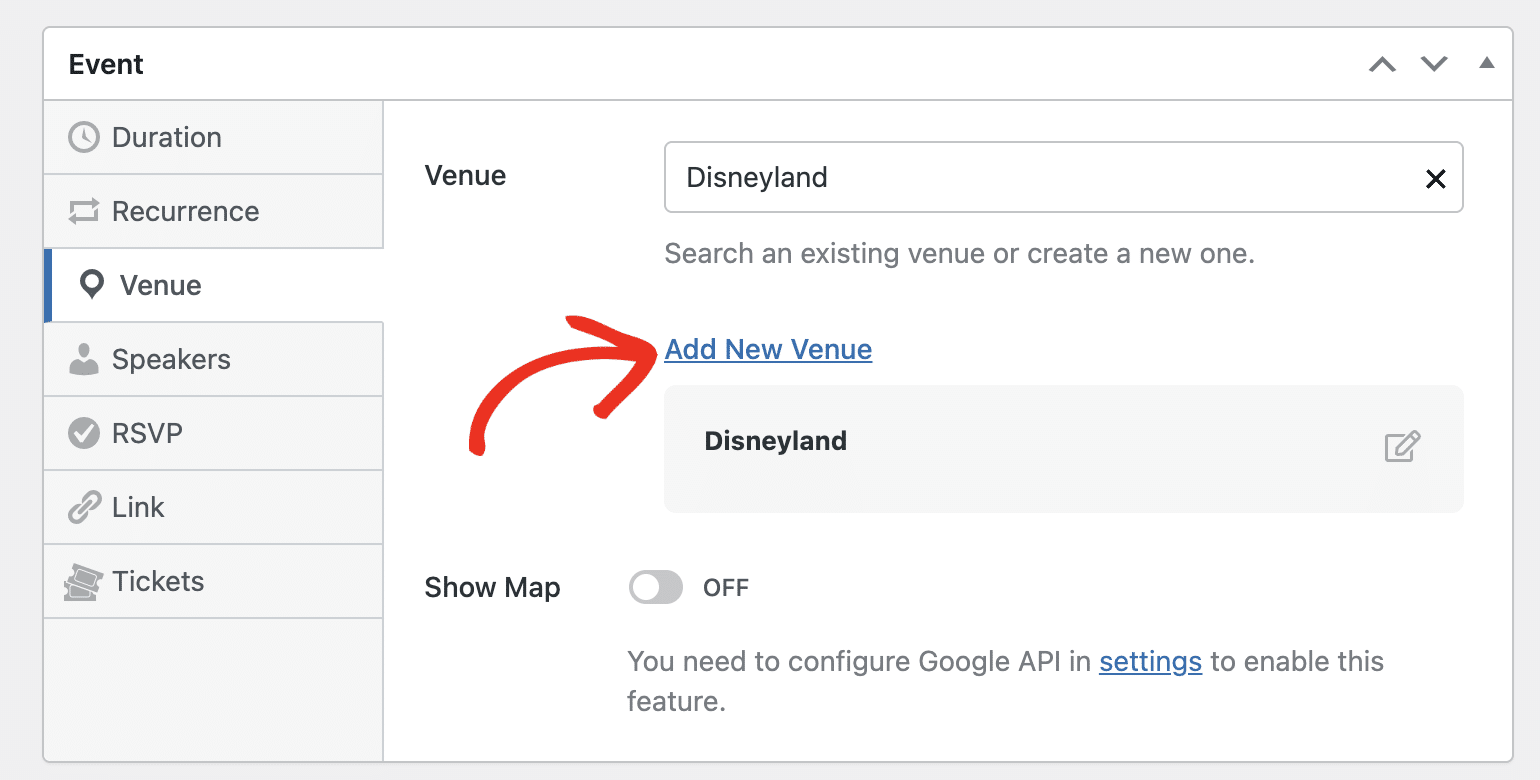Click the checkmark RSVP icon
Screen dimensions: 1540x780
pyautogui.click(x=83, y=433)
